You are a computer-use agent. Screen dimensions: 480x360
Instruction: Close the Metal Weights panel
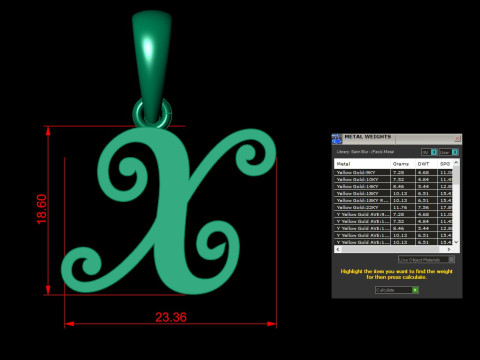(457, 138)
